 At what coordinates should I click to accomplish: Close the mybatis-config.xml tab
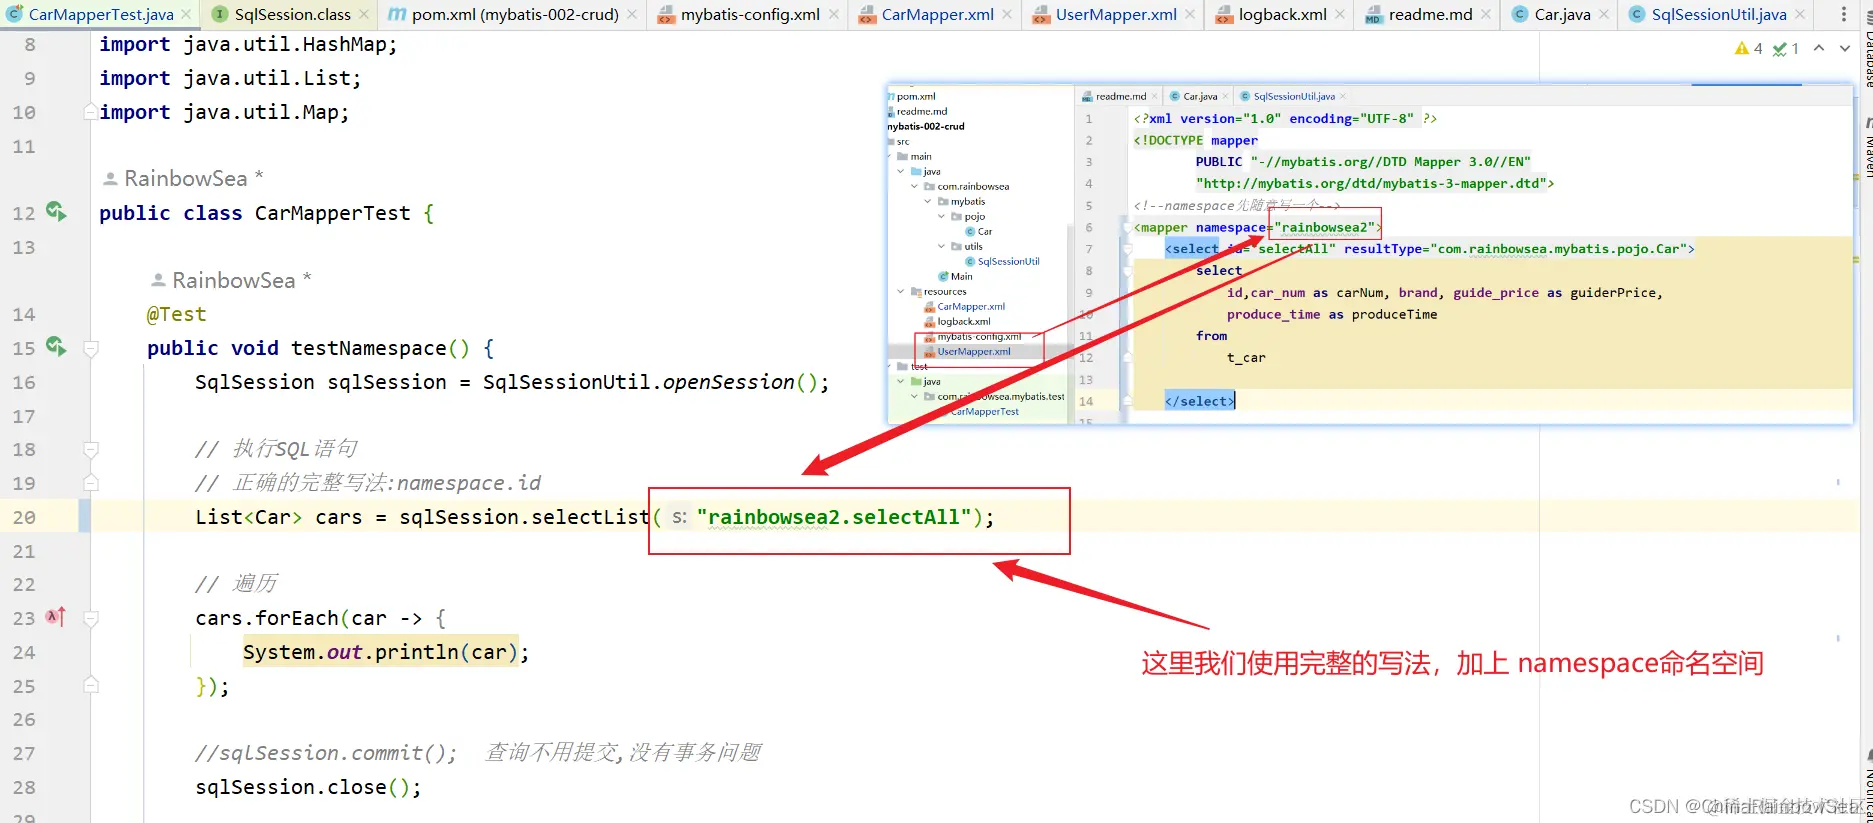point(834,14)
